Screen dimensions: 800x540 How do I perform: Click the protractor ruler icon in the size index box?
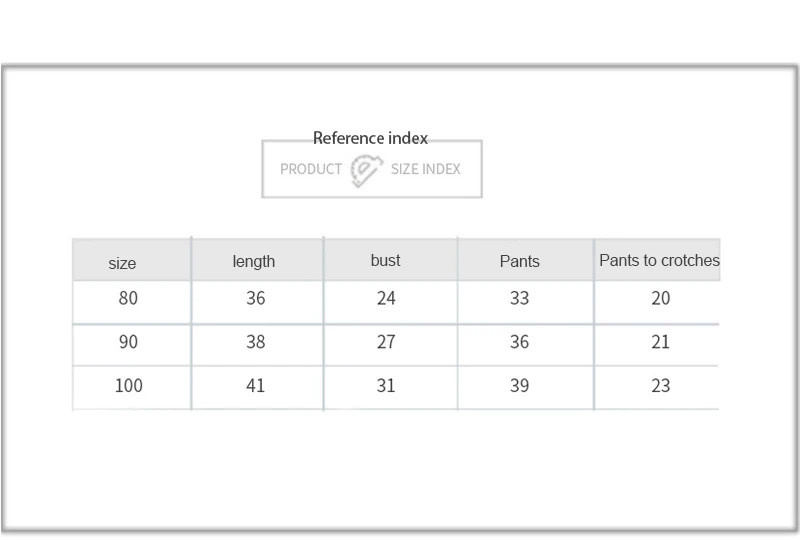coord(366,170)
